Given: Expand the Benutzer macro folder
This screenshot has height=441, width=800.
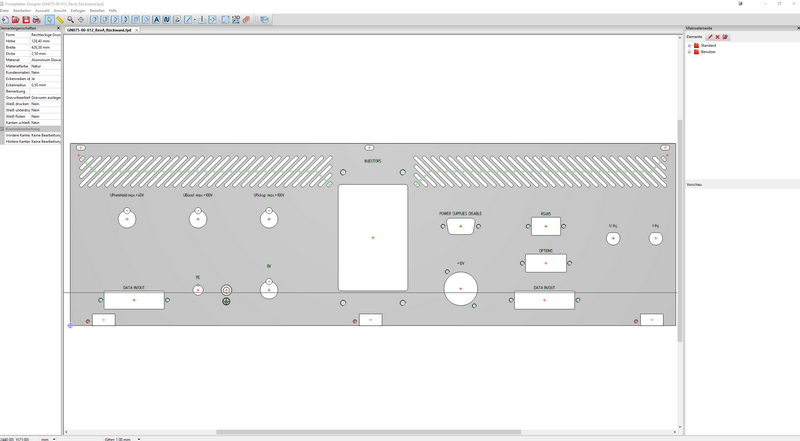Looking at the screenshot, I should tap(689, 52).
